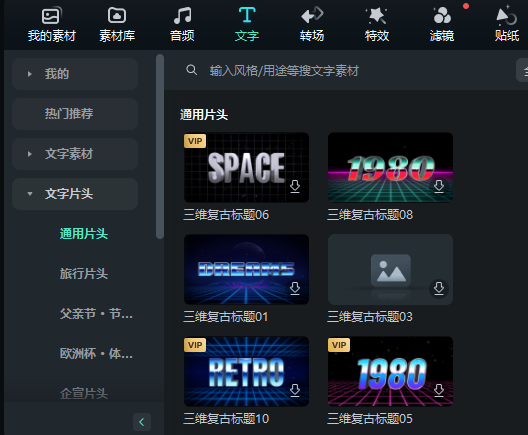The image size is (528, 435).
Task: Select 企宣片头 subcategory
Action: [x=84, y=393]
